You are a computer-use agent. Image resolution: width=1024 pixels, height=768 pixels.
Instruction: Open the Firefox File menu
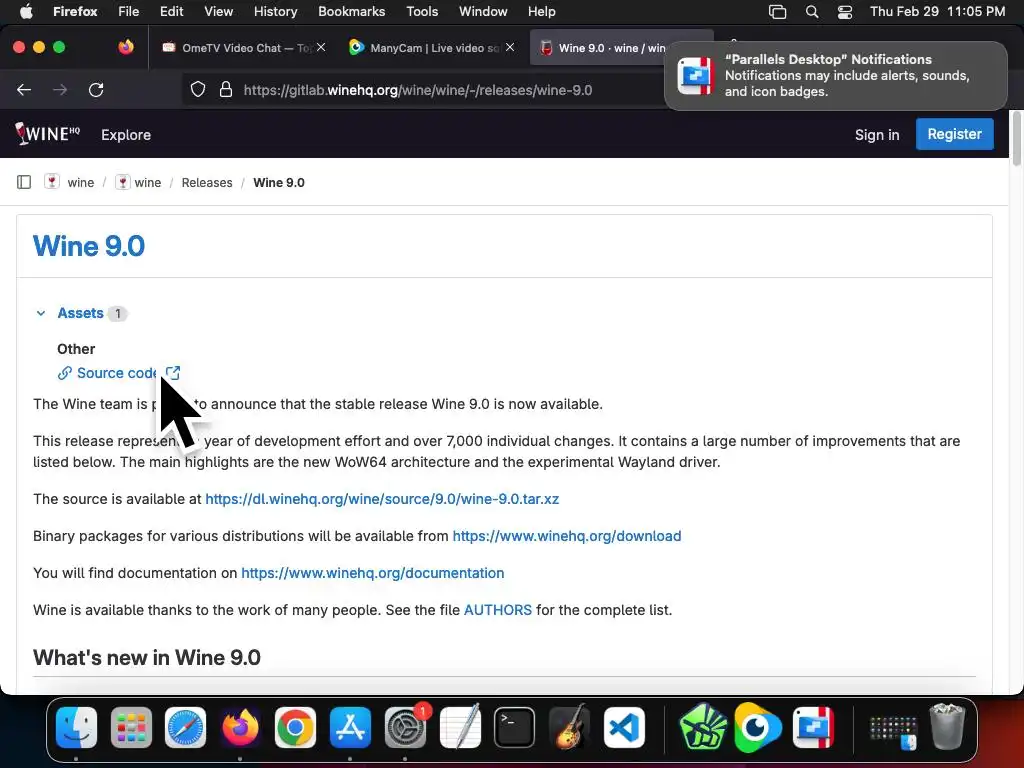point(129,11)
